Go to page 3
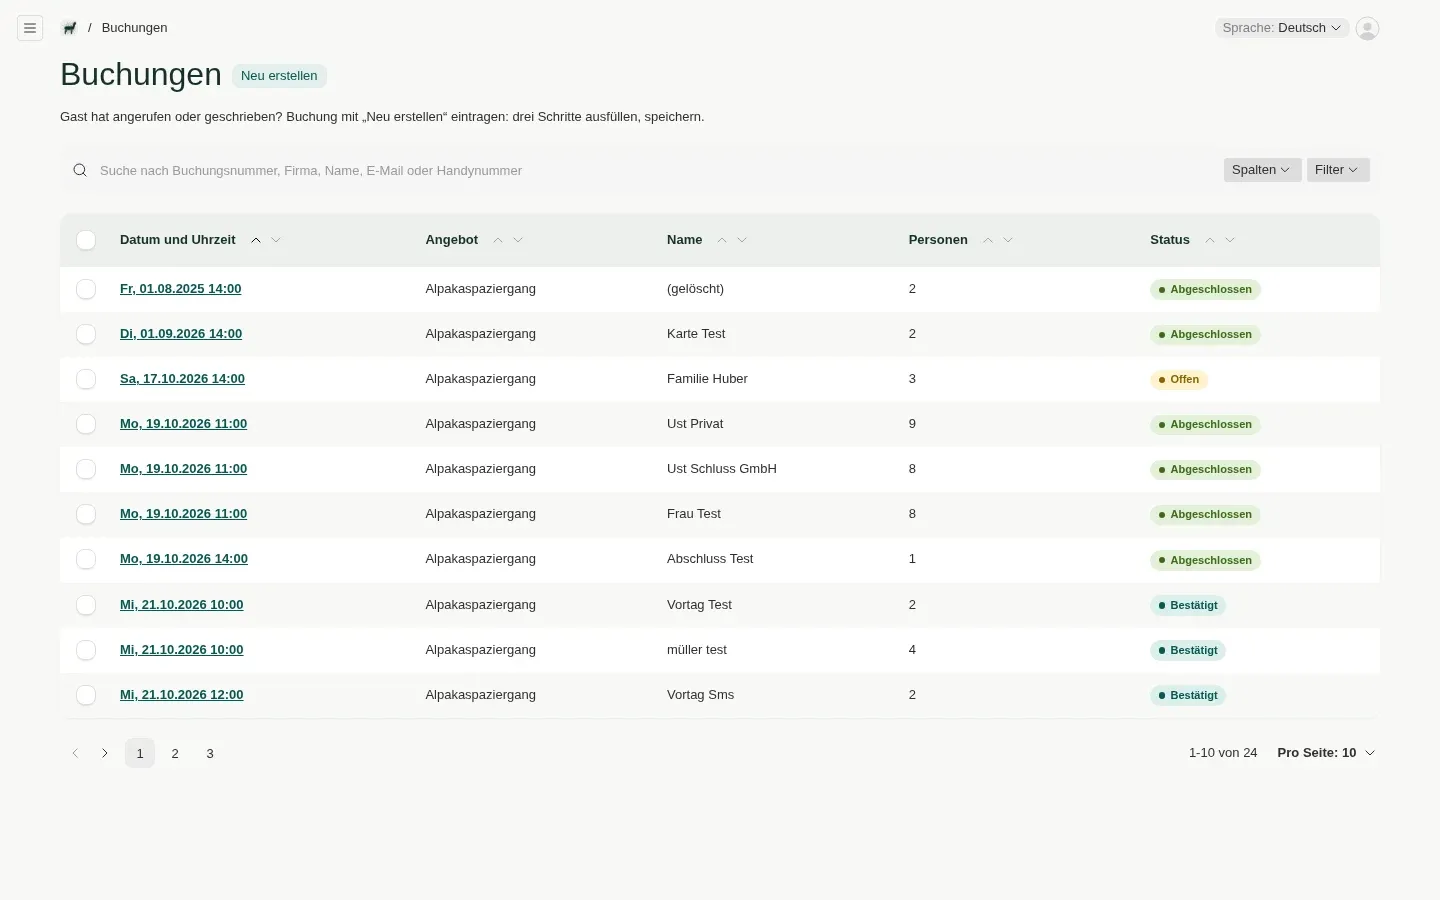The width and height of the screenshot is (1440, 900). 210,753
